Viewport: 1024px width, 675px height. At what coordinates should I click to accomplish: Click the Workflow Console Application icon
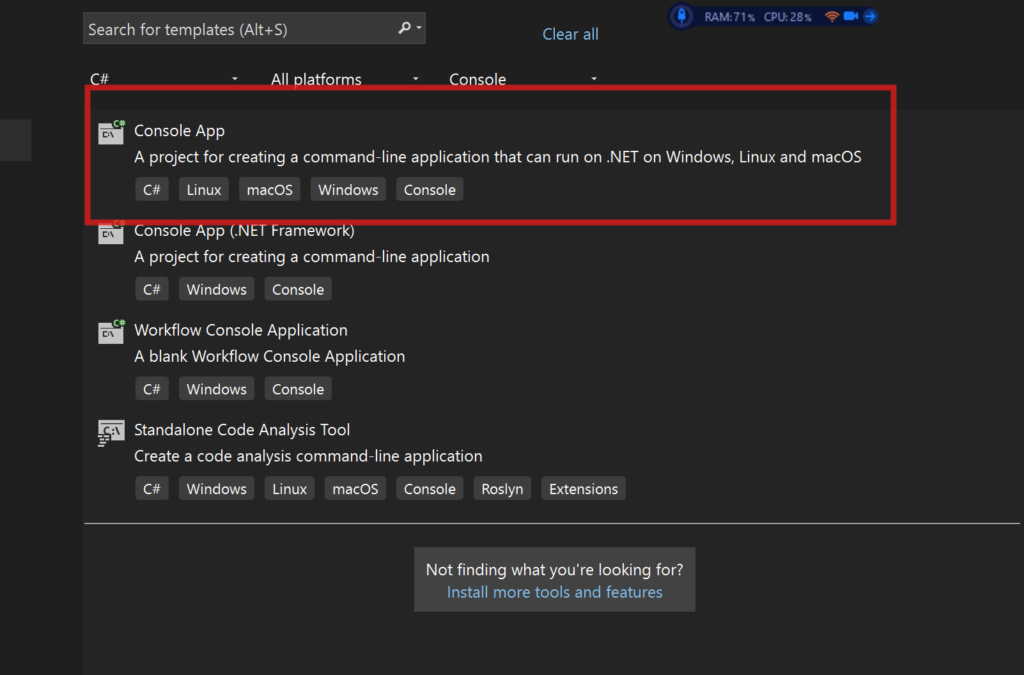(111, 332)
